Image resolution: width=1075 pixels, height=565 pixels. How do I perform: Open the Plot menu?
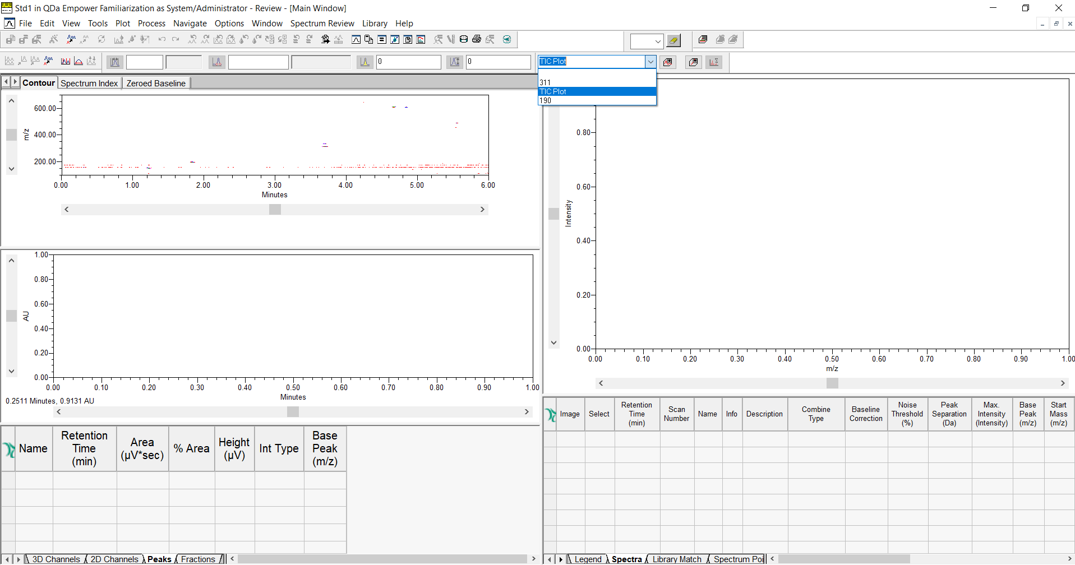coord(123,23)
